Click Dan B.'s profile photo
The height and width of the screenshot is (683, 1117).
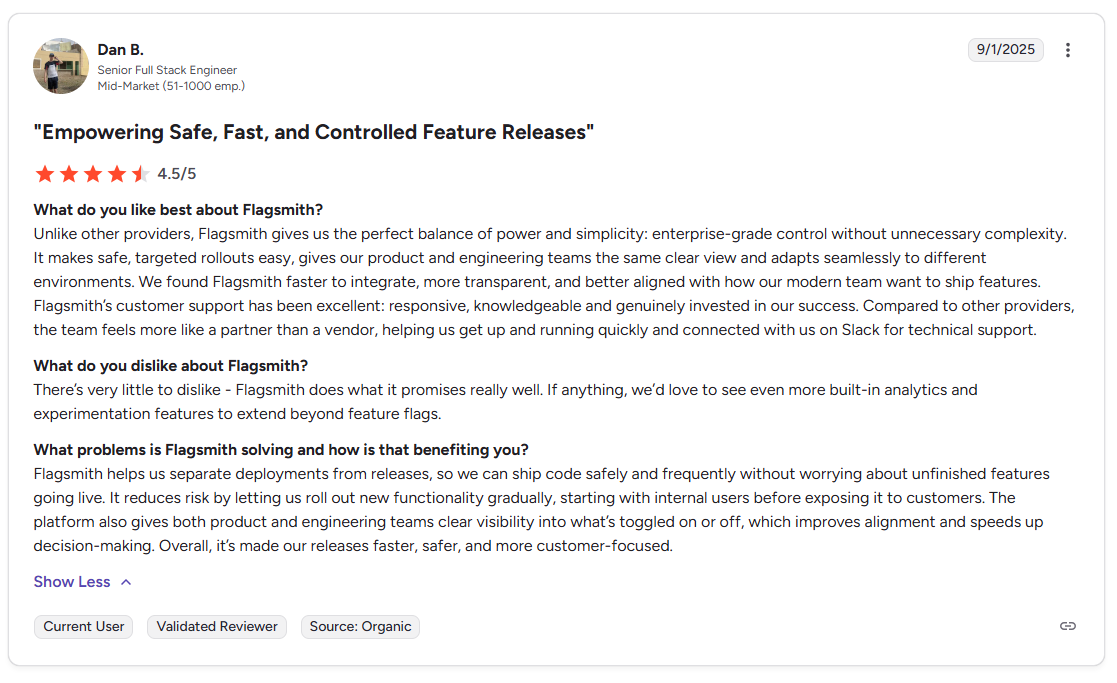click(61, 66)
